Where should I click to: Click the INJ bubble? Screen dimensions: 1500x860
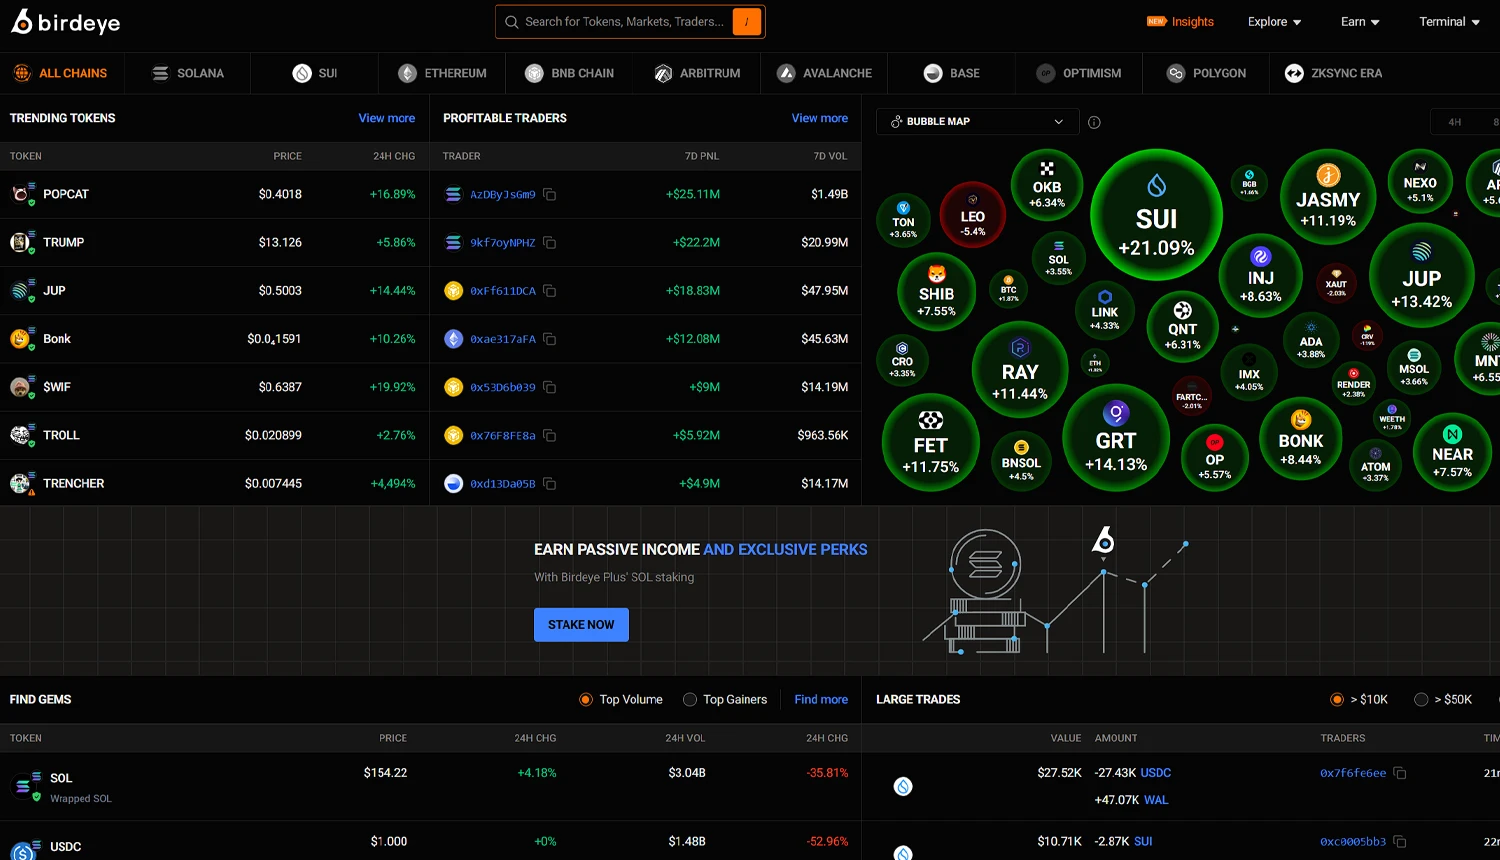1261,274
